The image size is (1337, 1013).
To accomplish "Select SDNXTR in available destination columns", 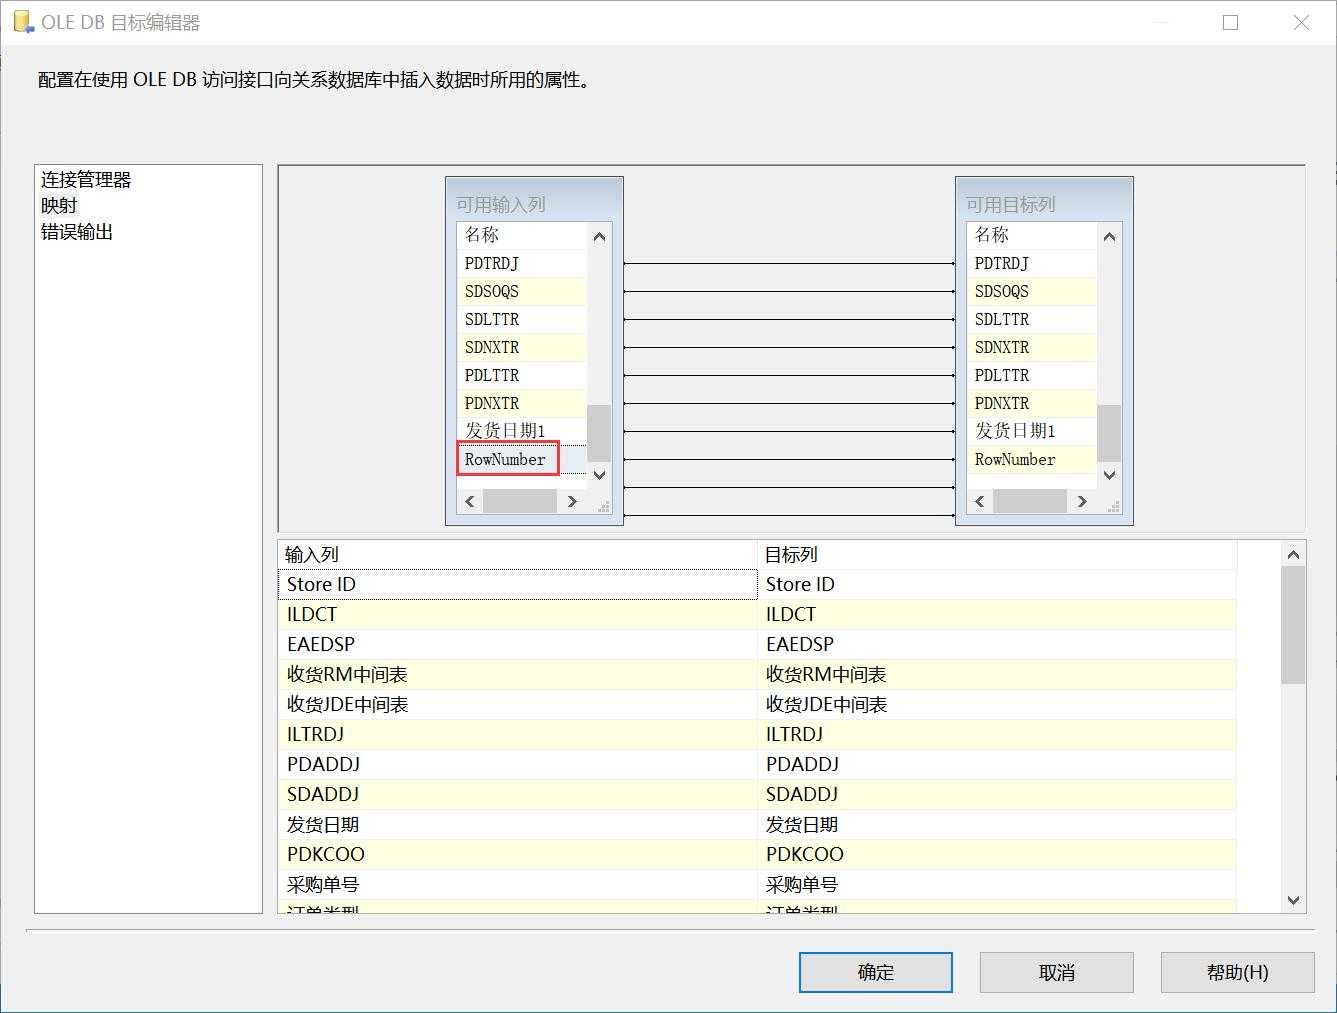I will pyautogui.click(x=1031, y=347).
